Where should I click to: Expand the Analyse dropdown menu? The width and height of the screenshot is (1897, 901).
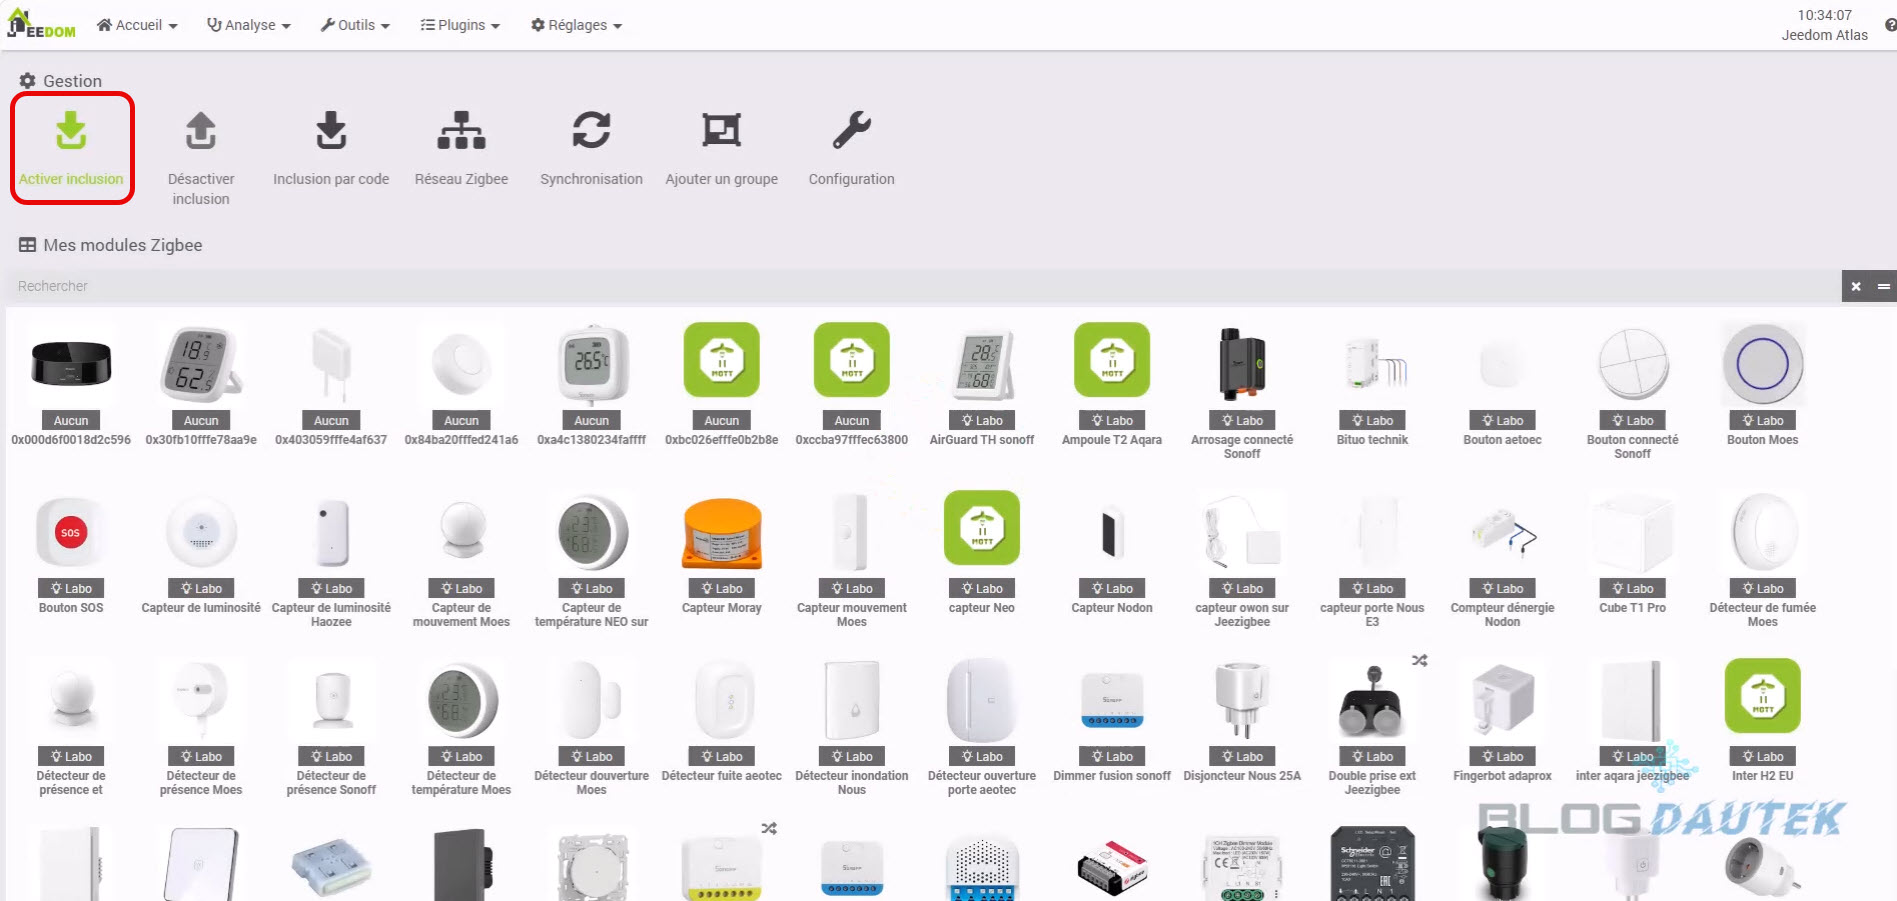[249, 25]
